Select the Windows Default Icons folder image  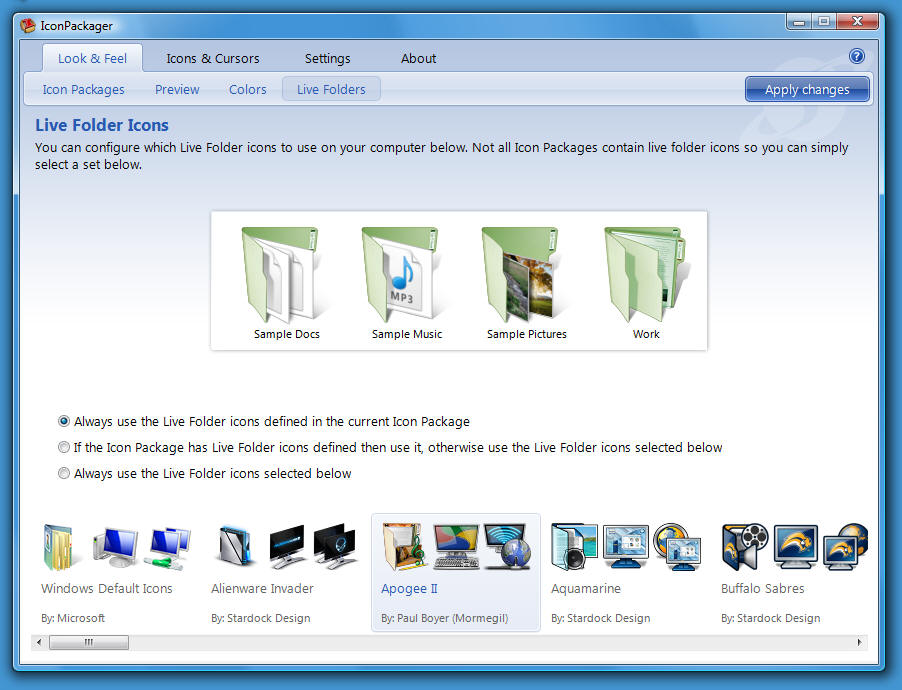coord(58,547)
